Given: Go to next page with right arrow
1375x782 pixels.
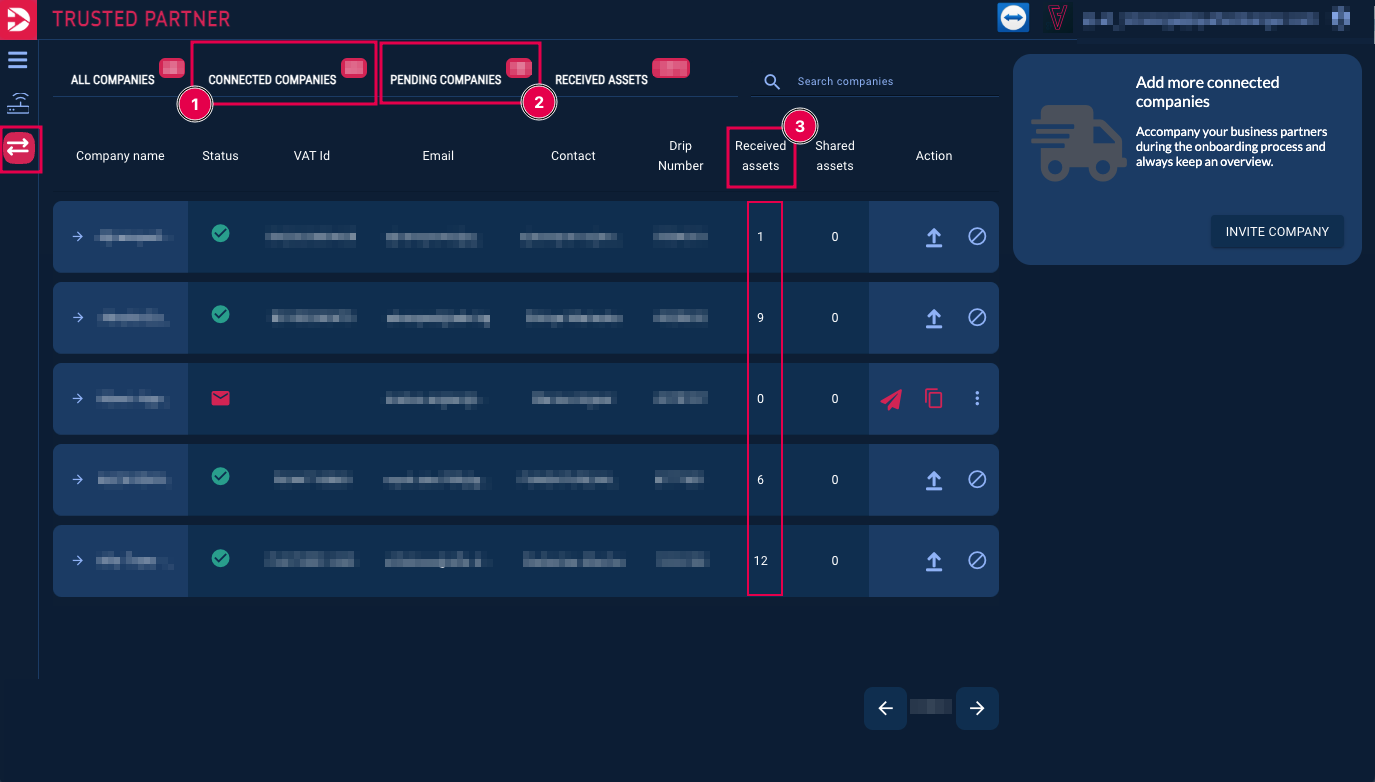Looking at the screenshot, I should click(977, 709).
